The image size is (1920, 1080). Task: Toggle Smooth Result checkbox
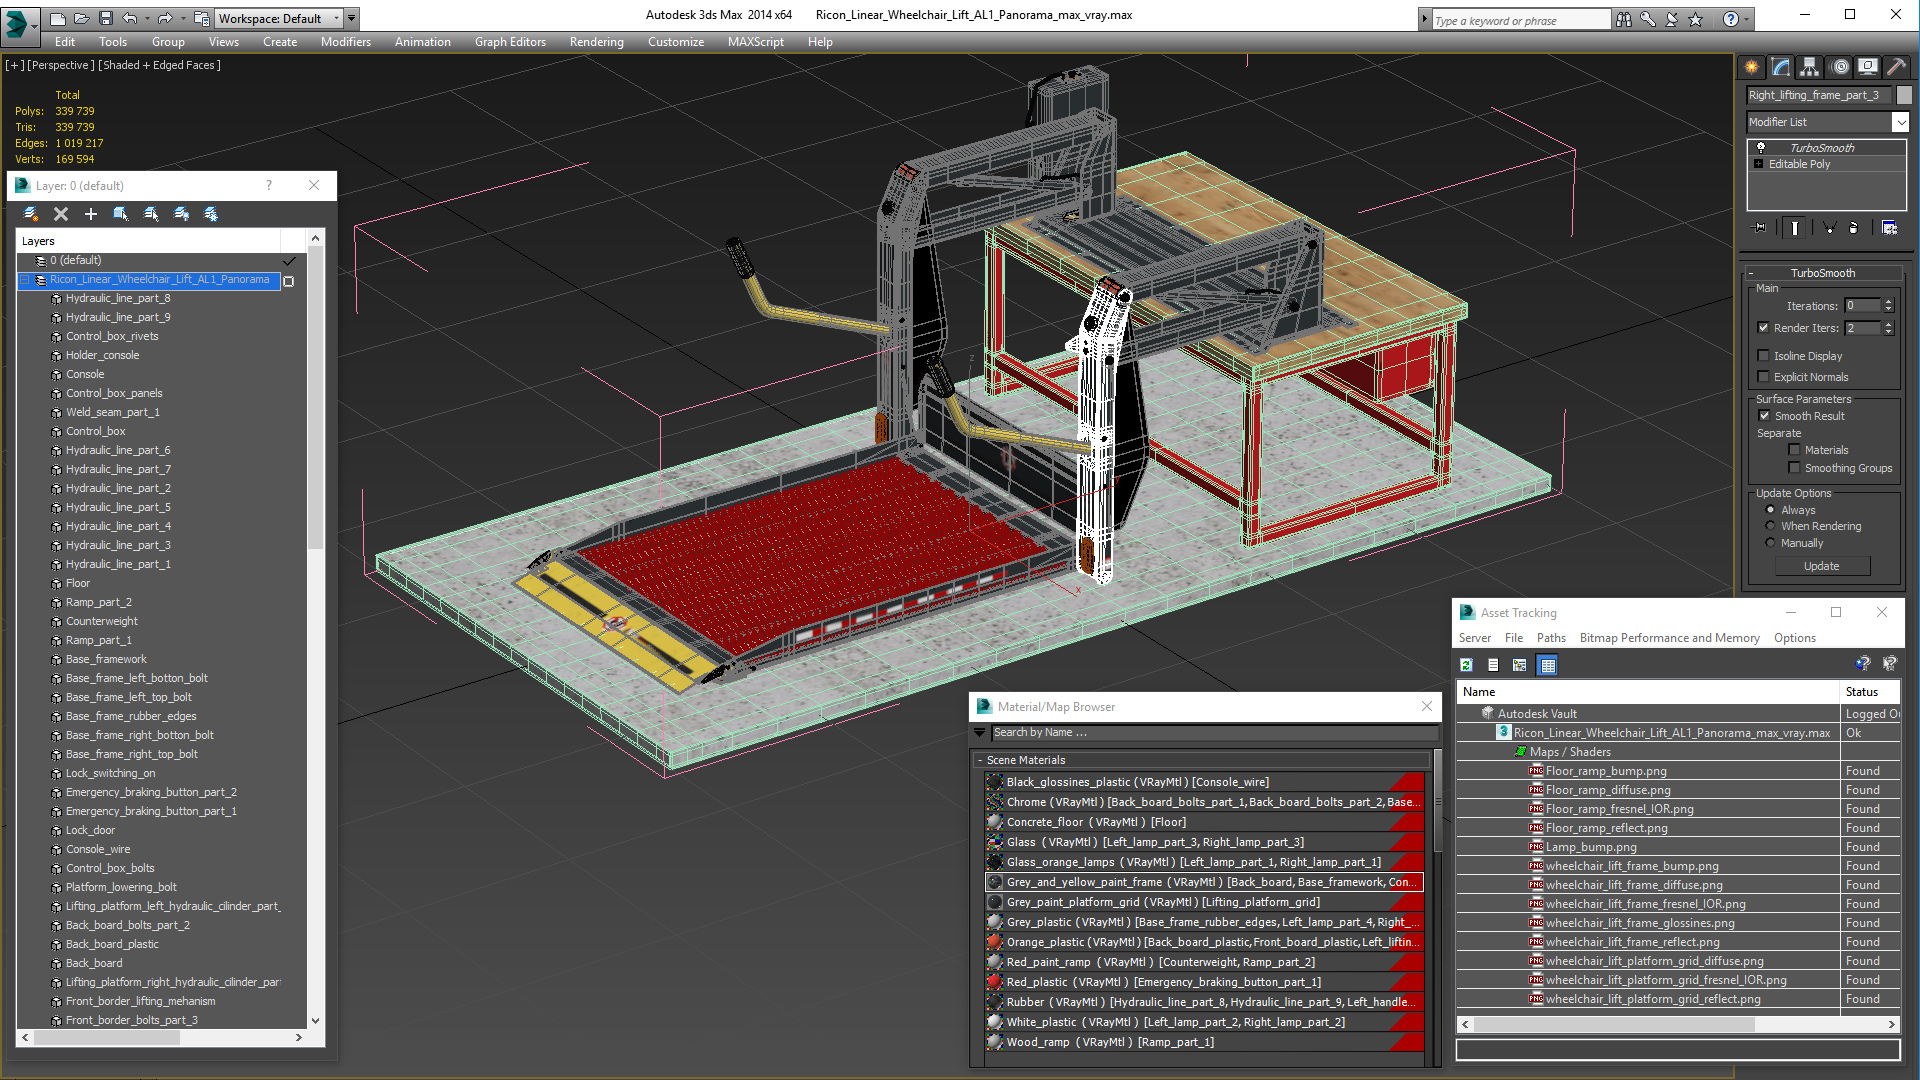point(1764,416)
